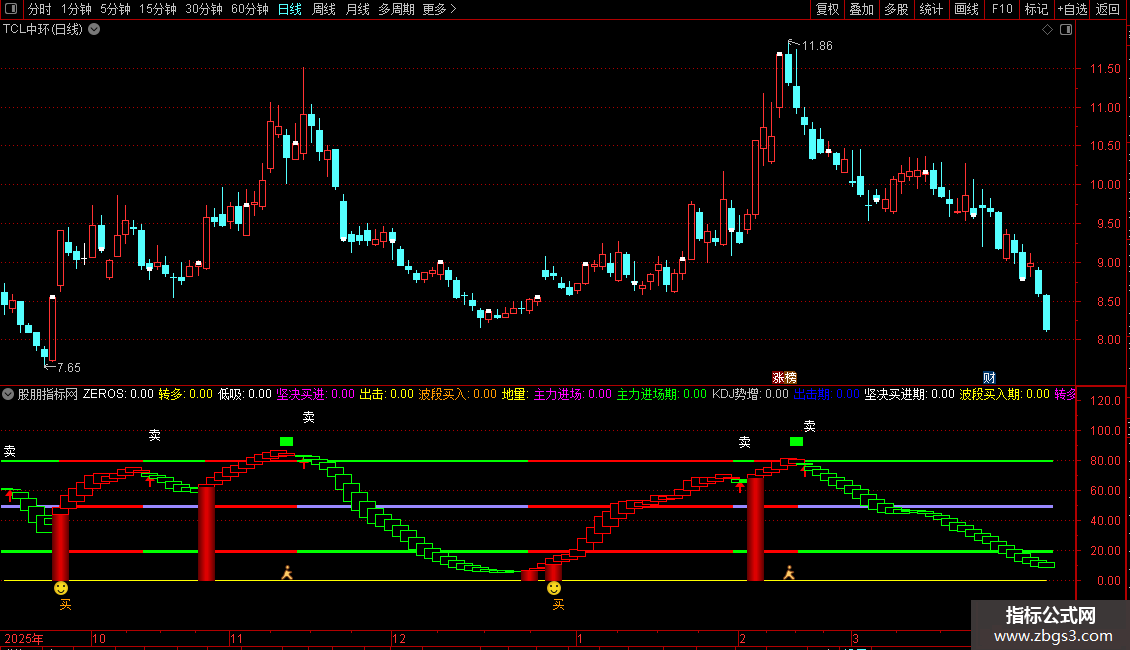1130x650 pixels.
Task: Click the KDJ势增 indicator label
Action: click(750, 394)
